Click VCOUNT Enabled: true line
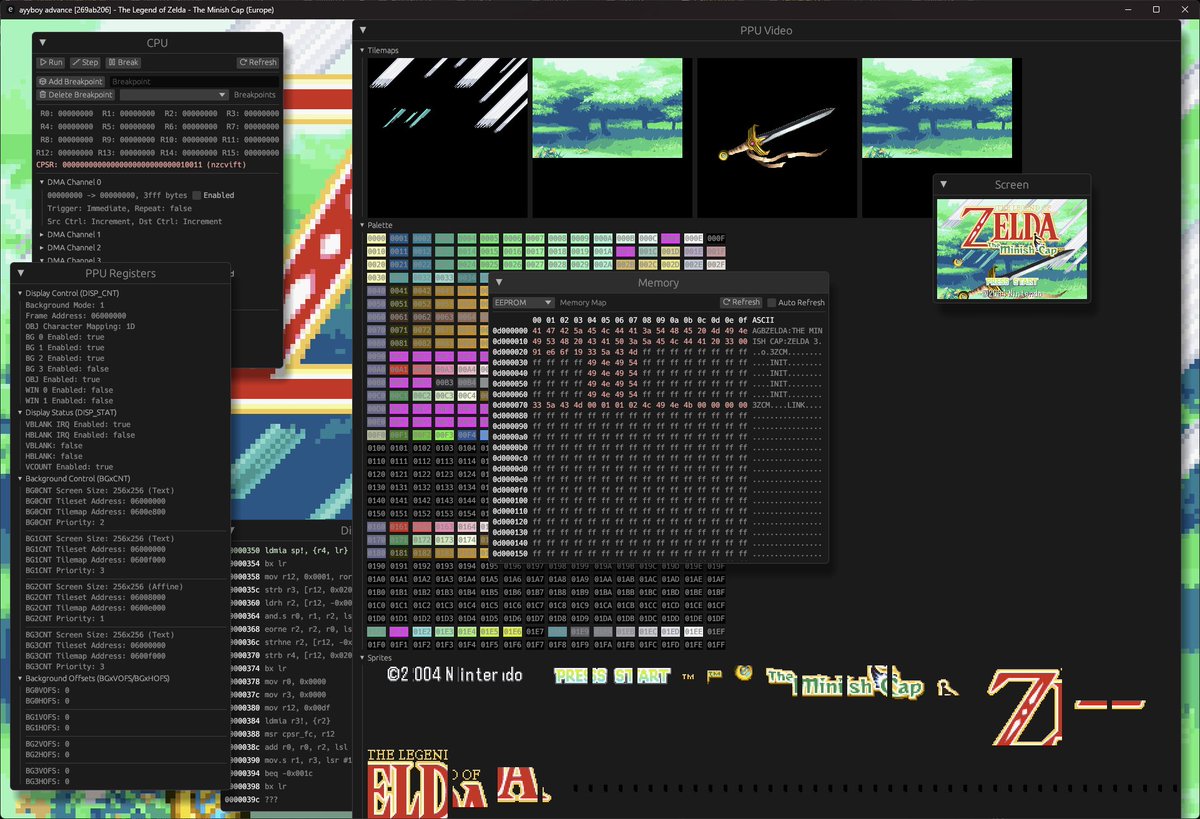 [69, 467]
